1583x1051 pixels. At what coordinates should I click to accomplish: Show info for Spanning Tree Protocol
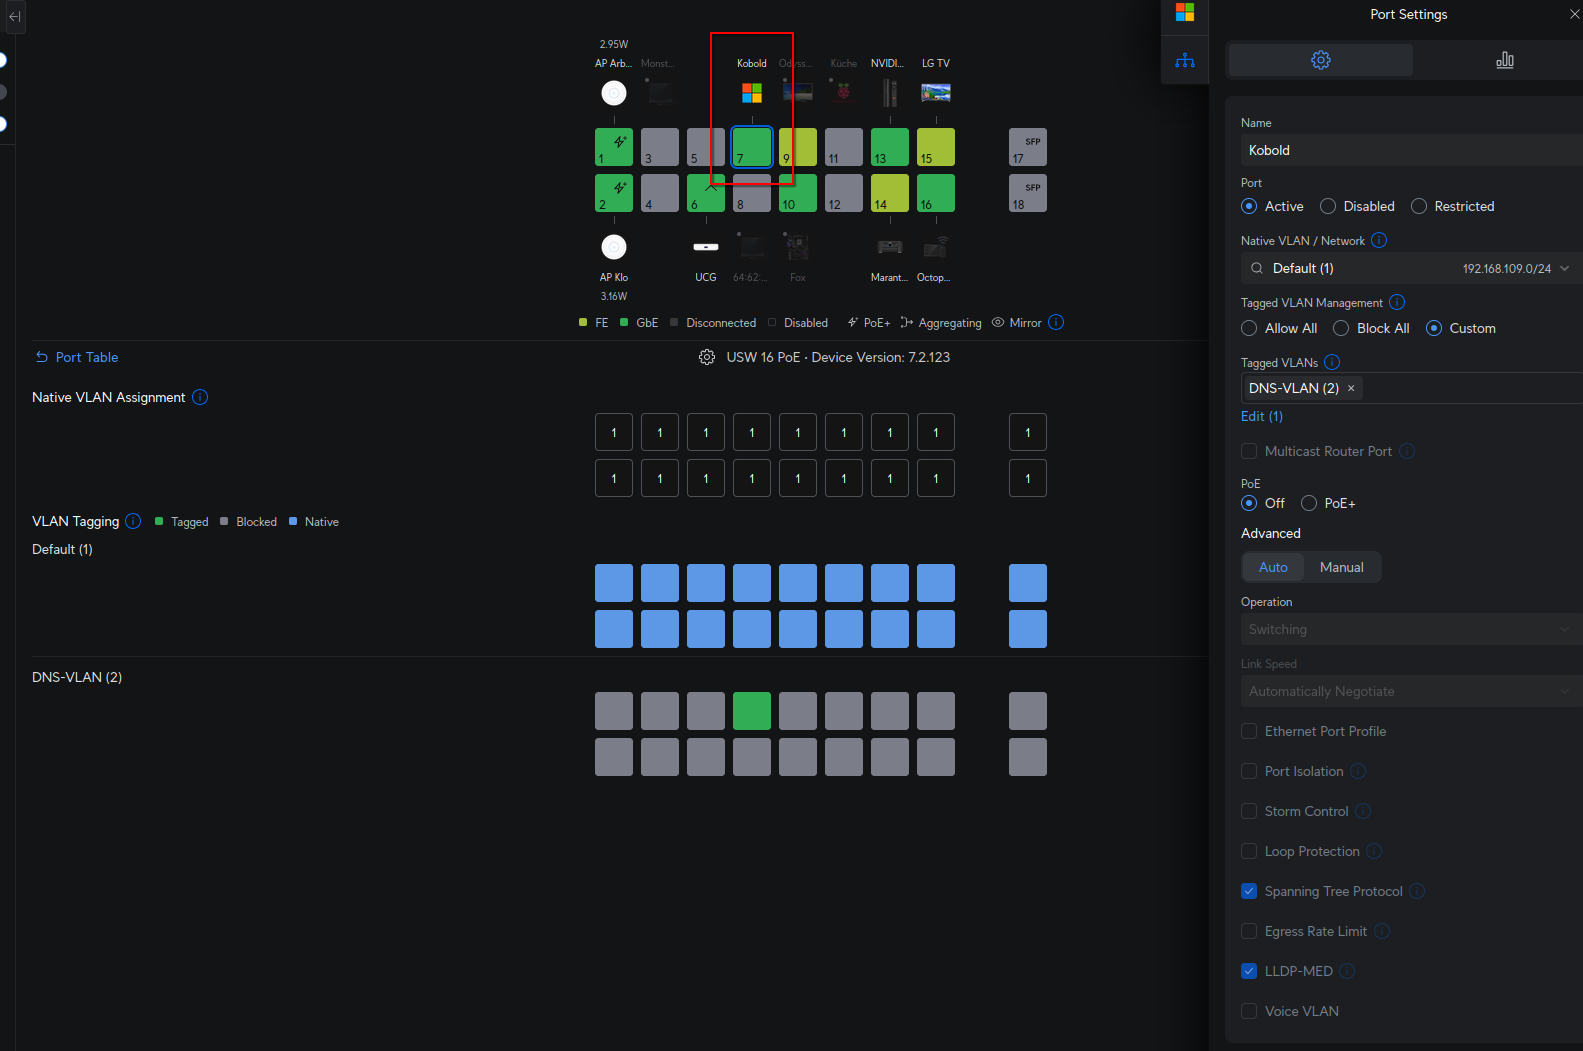1417,891
